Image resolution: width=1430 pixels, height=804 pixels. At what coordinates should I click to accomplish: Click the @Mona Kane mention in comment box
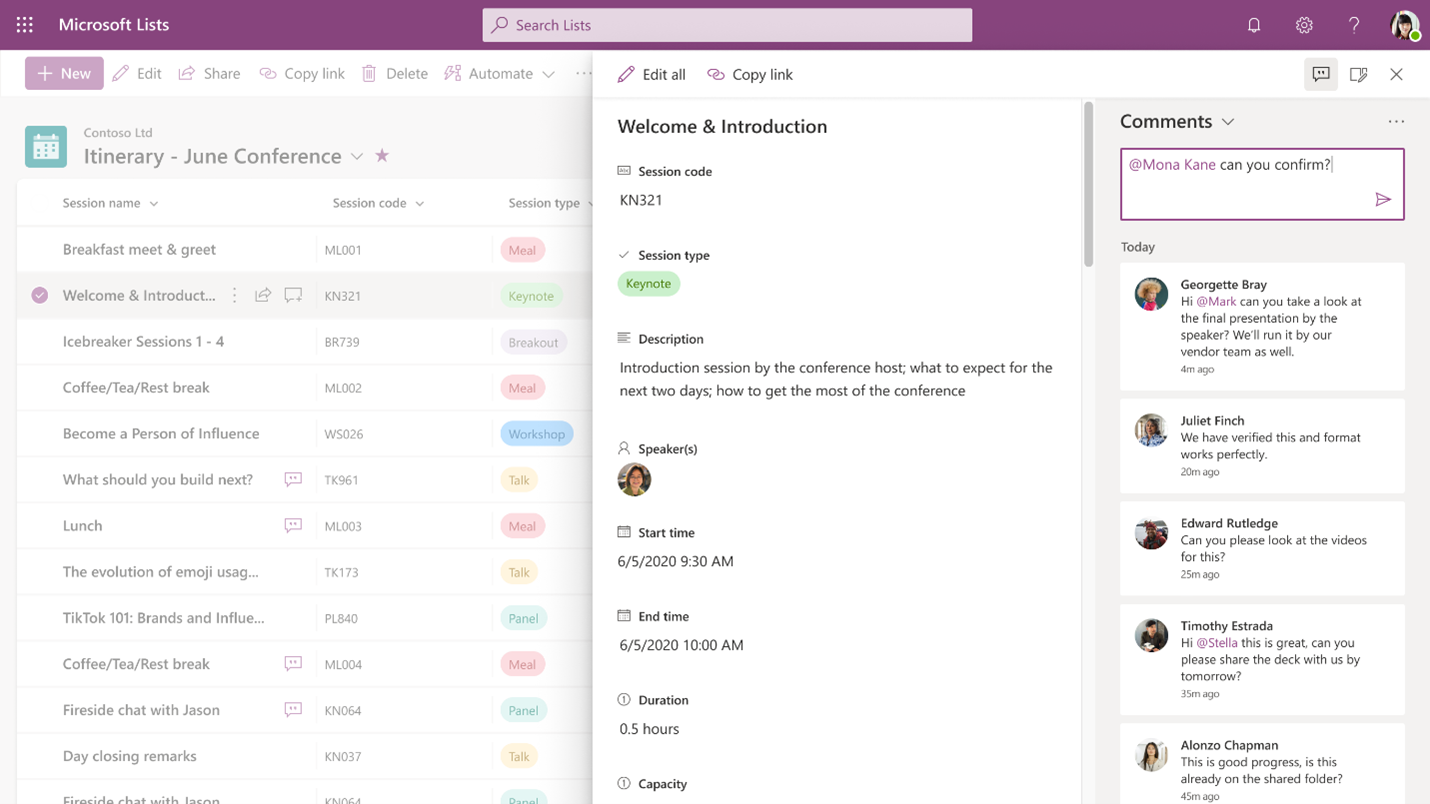coord(1172,165)
